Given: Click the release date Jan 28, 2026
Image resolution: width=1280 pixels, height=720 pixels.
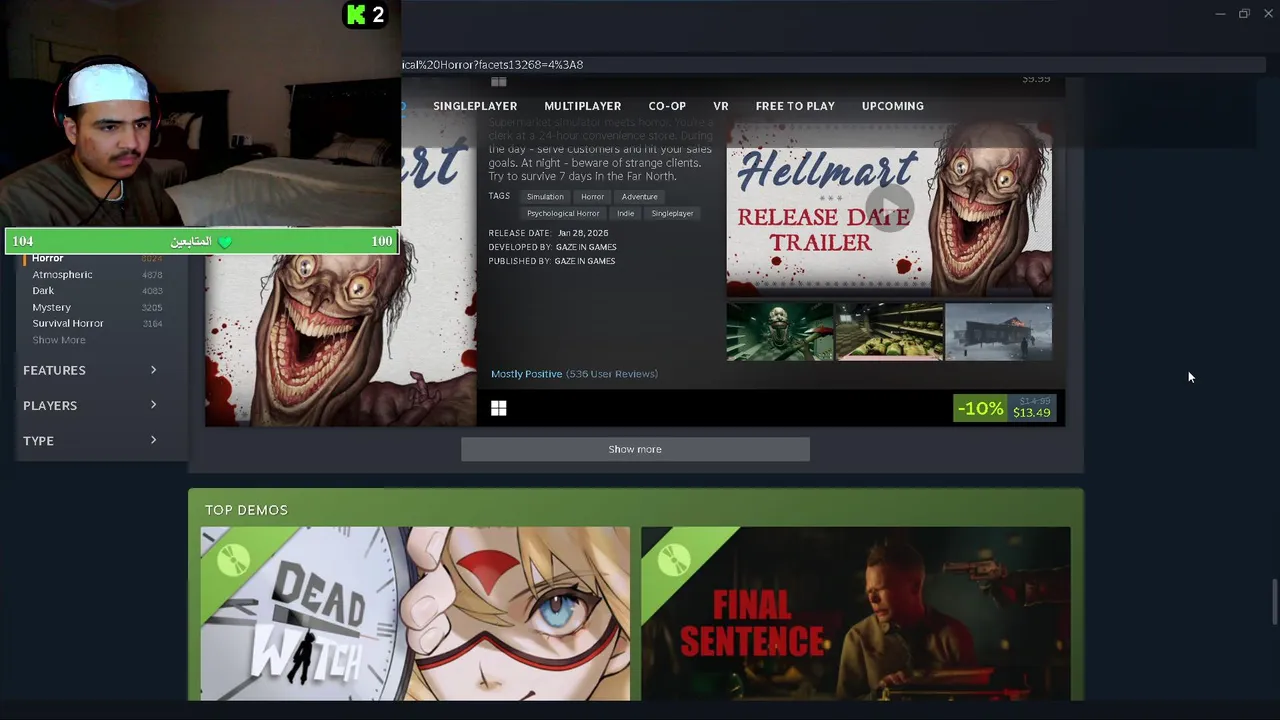Looking at the screenshot, I should (x=583, y=233).
